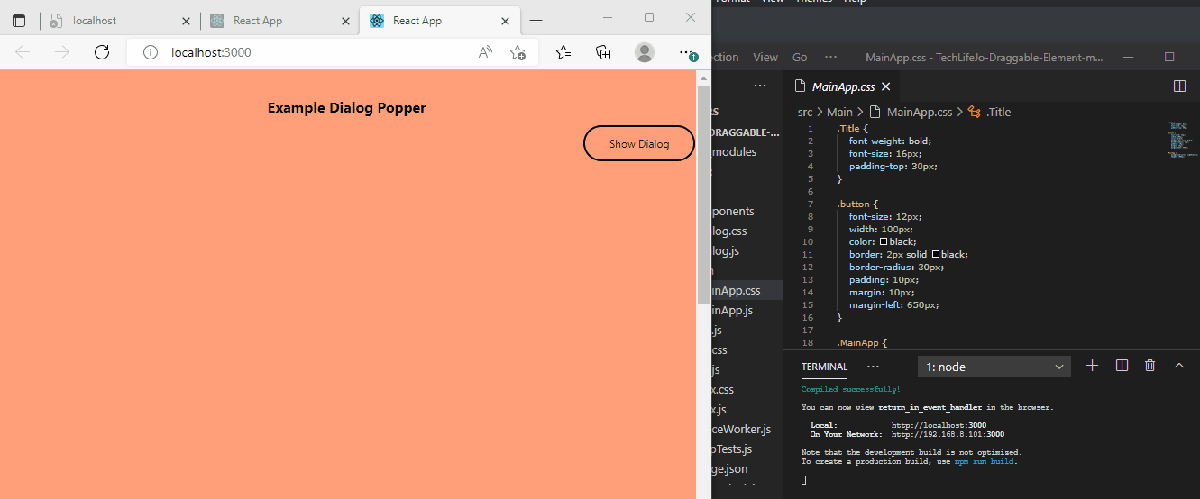1200x499 pixels.
Task: Kill the terminal with trash icon
Action: coord(1150,366)
